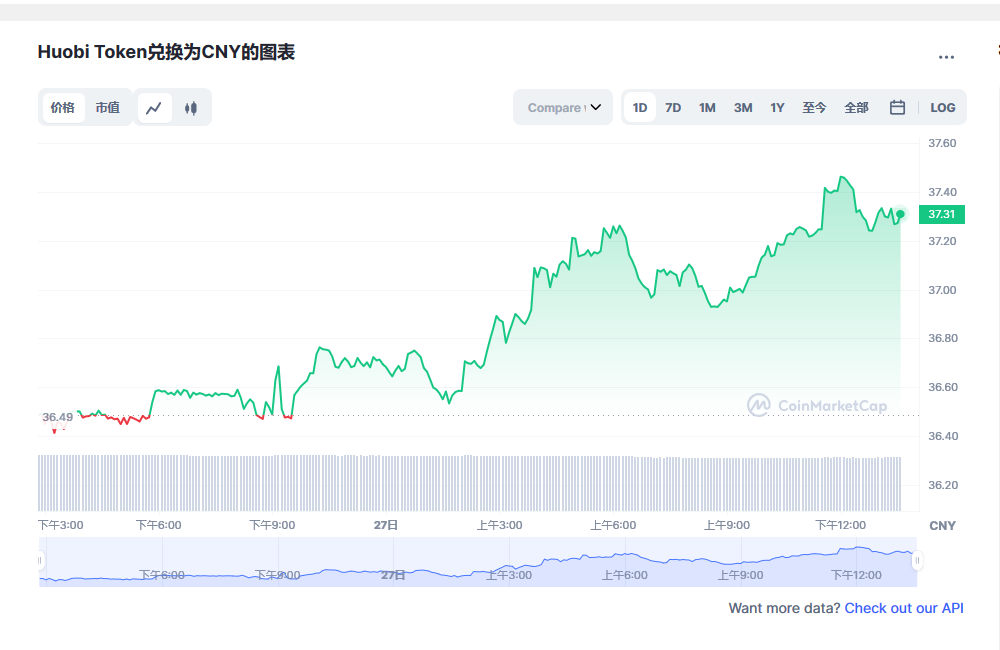
Task: Select the 3M time range
Action: point(743,108)
